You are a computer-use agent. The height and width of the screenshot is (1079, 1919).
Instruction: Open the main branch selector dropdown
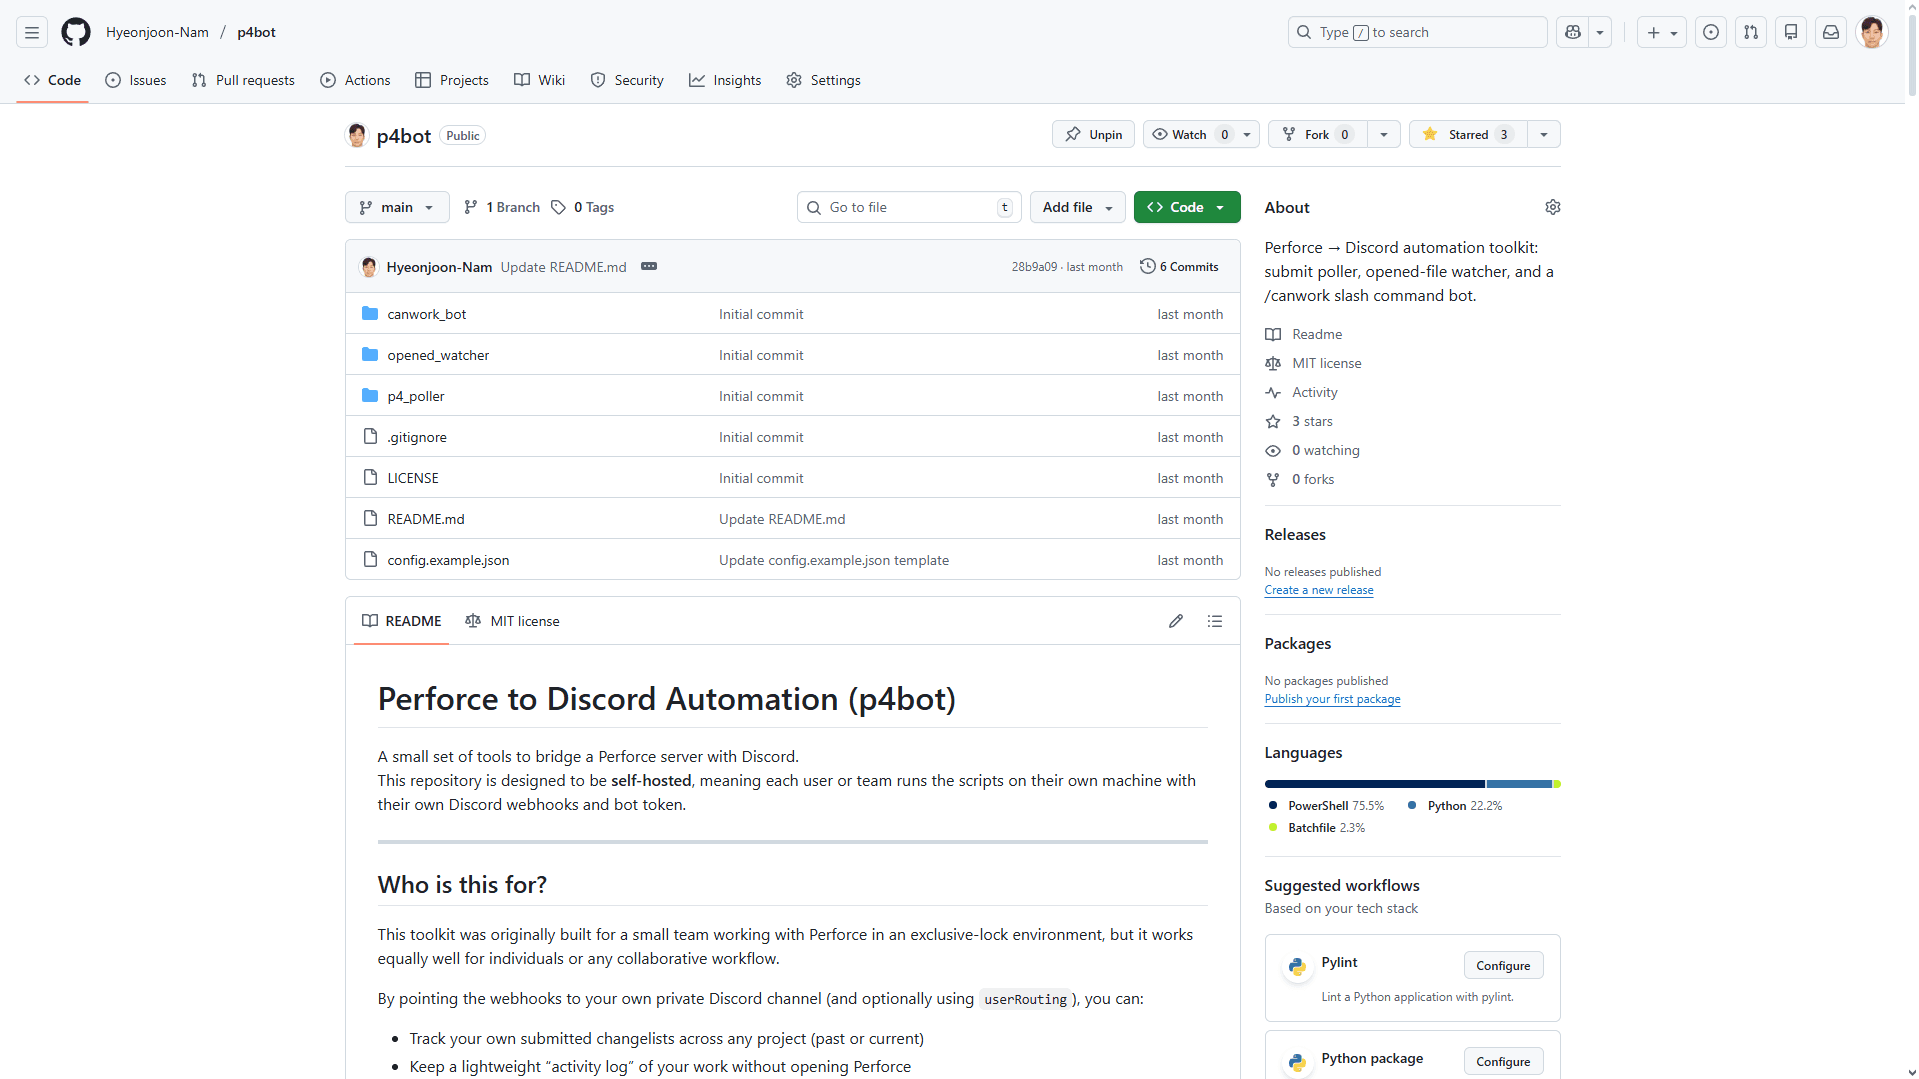[396, 207]
